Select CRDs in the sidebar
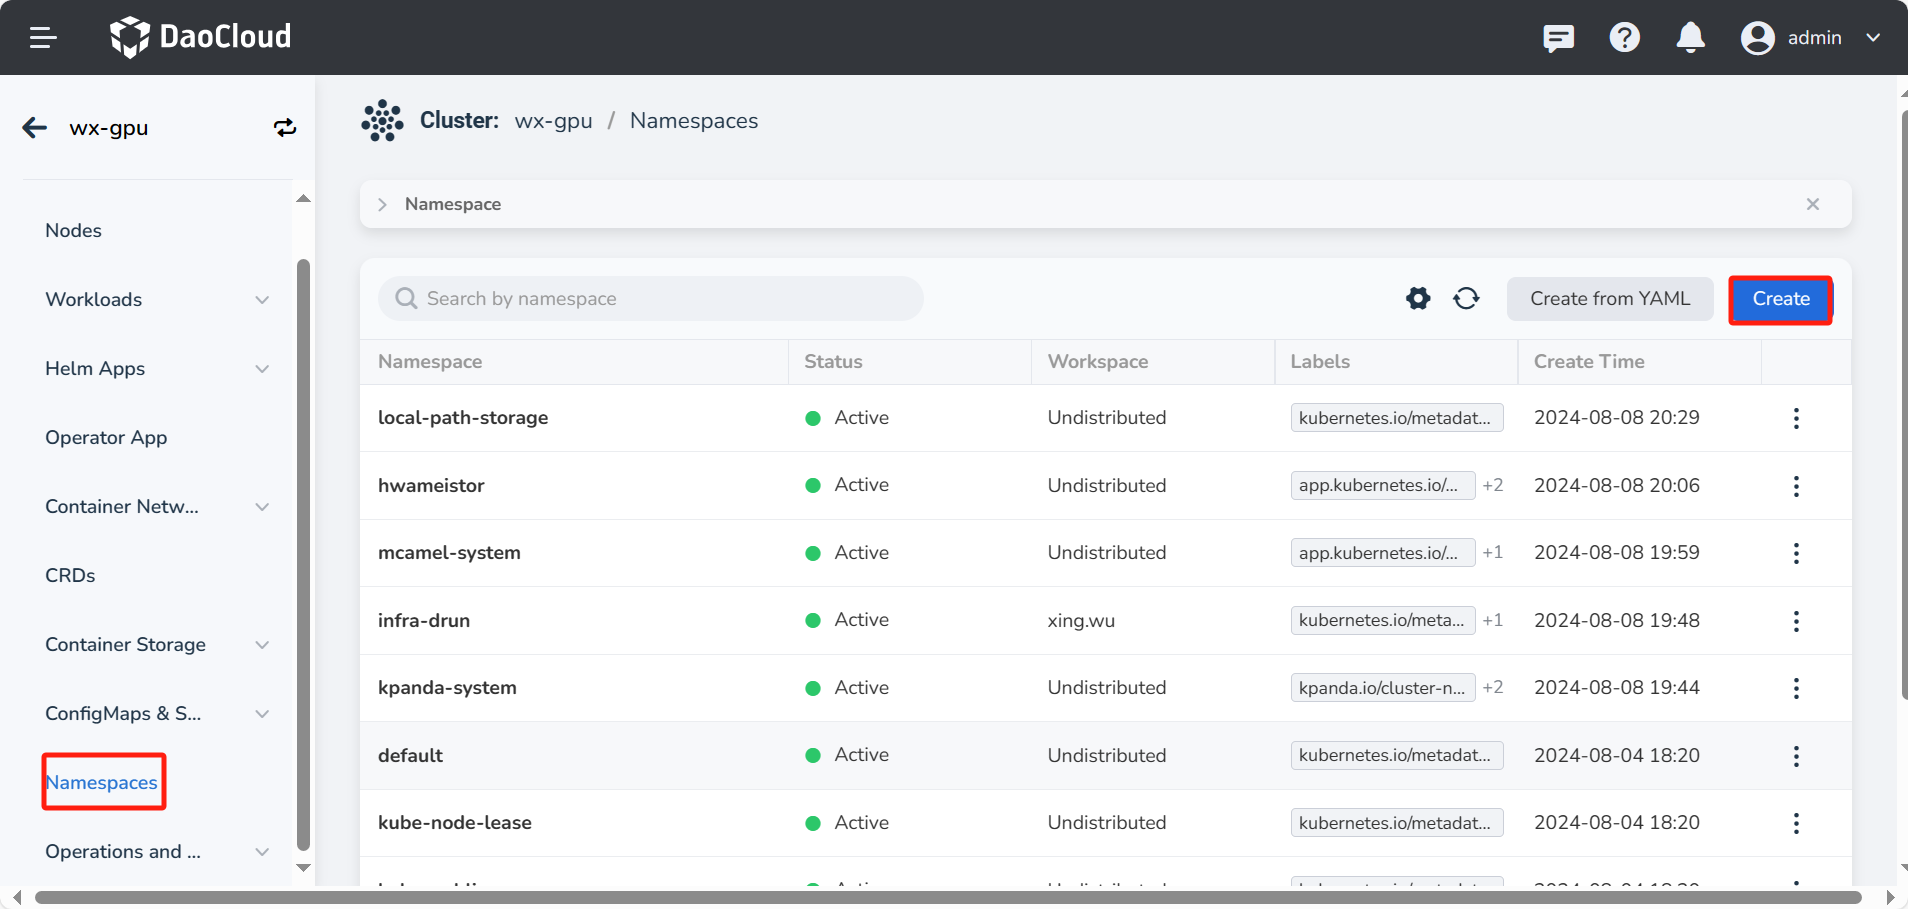 (x=70, y=576)
